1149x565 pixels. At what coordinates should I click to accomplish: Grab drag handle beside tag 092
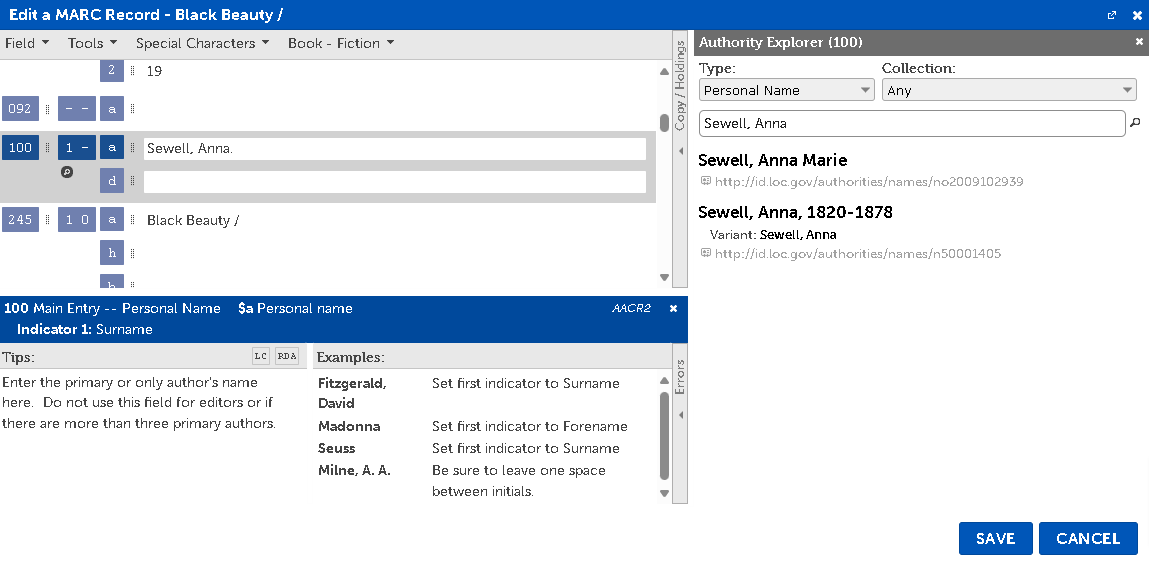(x=48, y=109)
